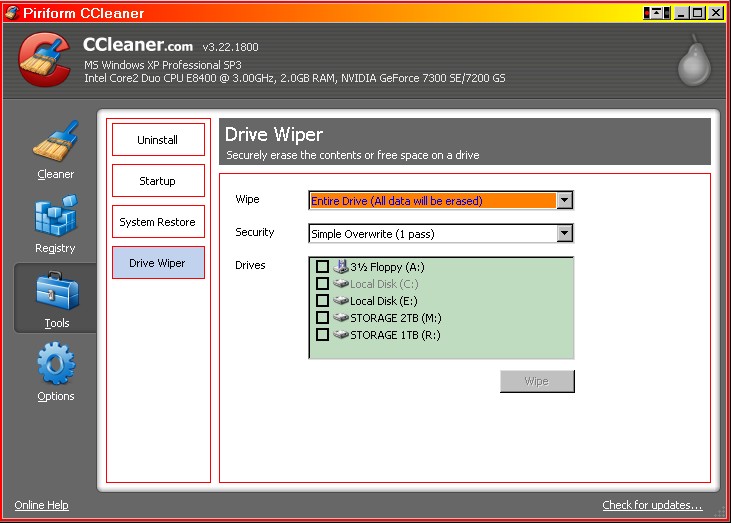
Task: Click Check for updates link
Action: coord(652,505)
